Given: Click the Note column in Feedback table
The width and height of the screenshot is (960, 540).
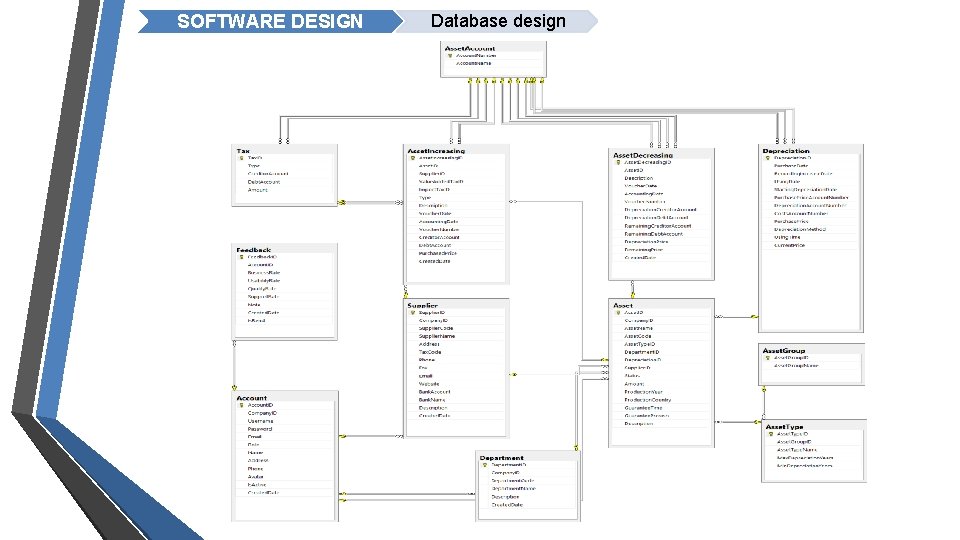Looking at the screenshot, I should [254, 305].
